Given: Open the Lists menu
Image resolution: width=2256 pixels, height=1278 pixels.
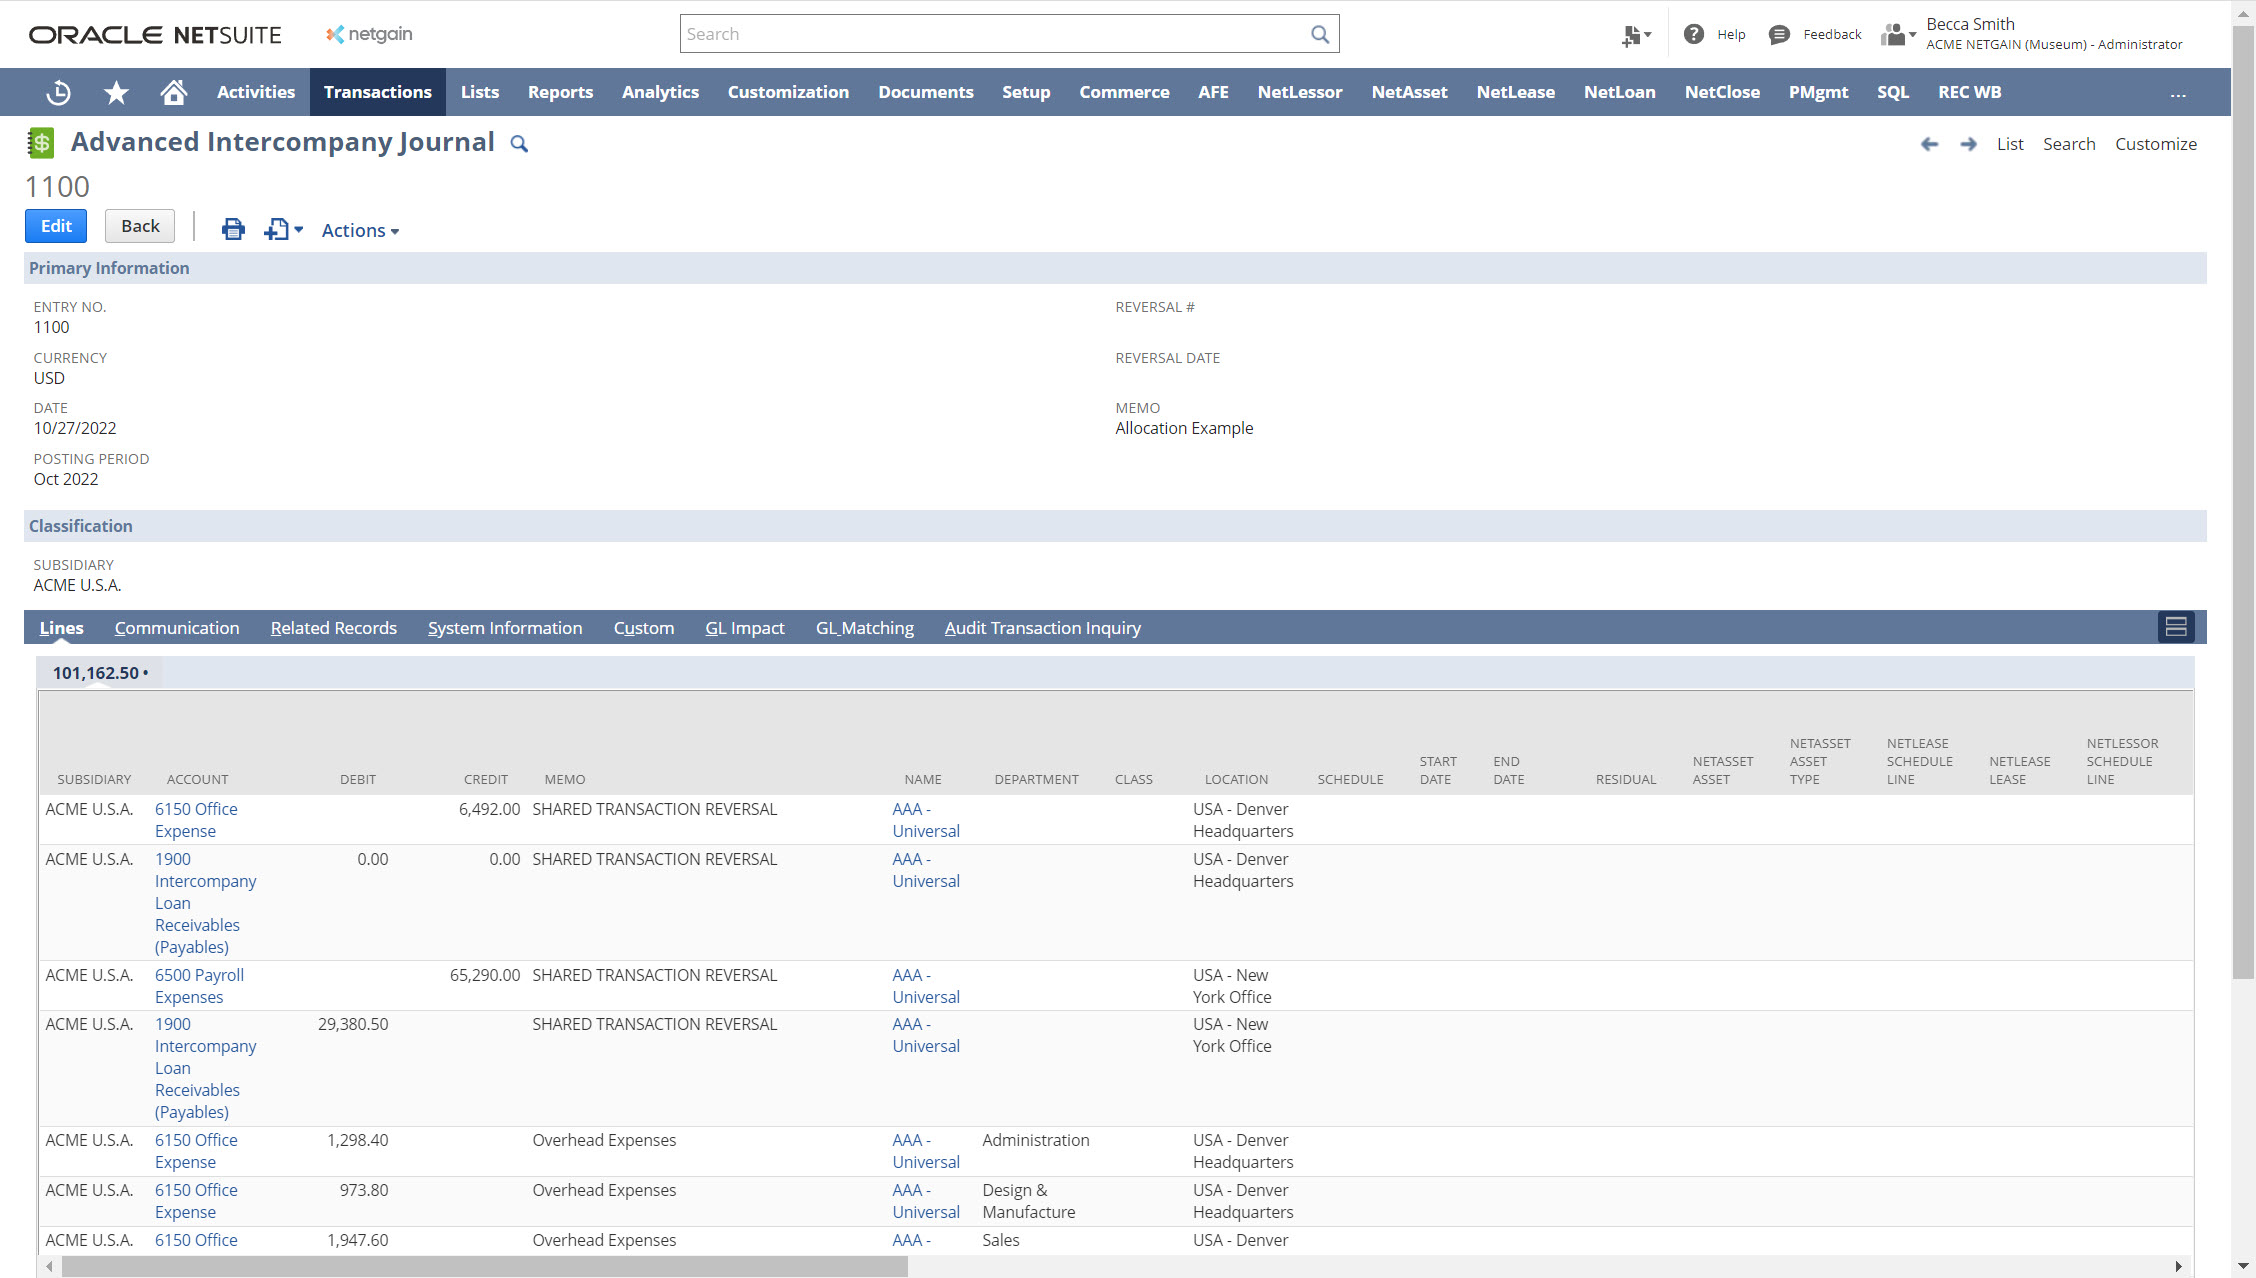Looking at the screenshot, I should coord(480,92).
